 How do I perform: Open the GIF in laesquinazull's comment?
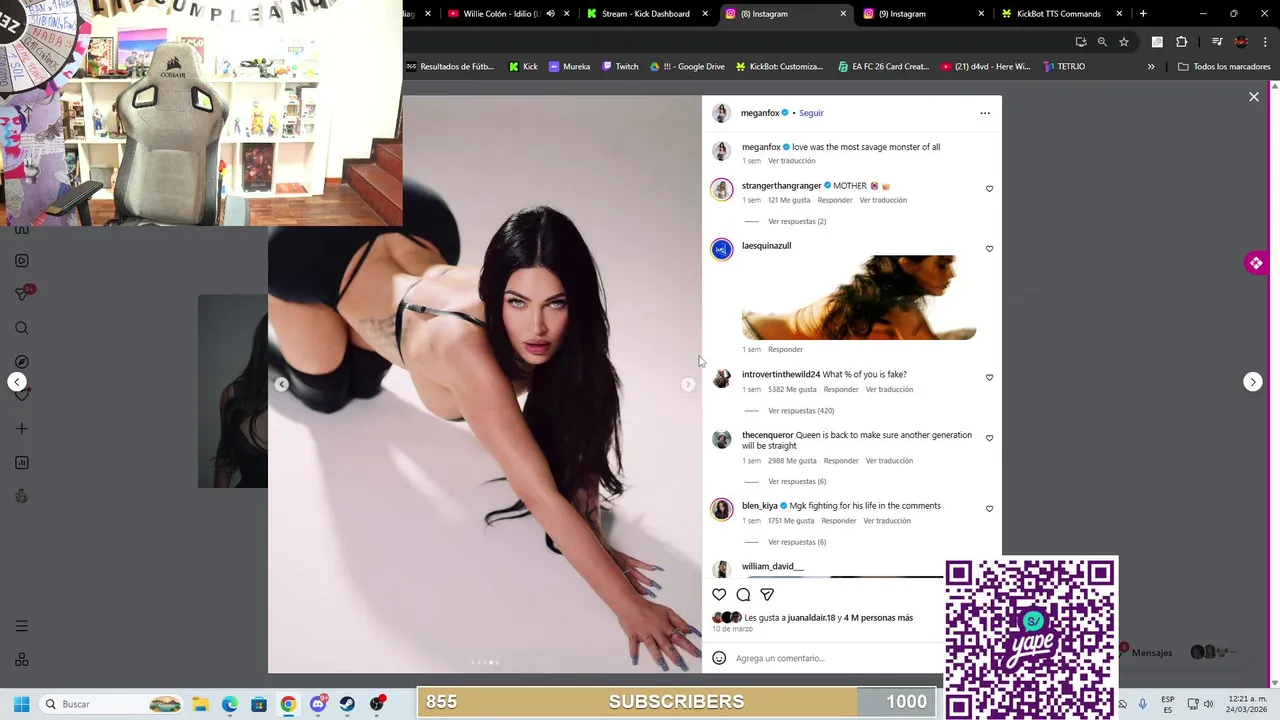[859, 298]
